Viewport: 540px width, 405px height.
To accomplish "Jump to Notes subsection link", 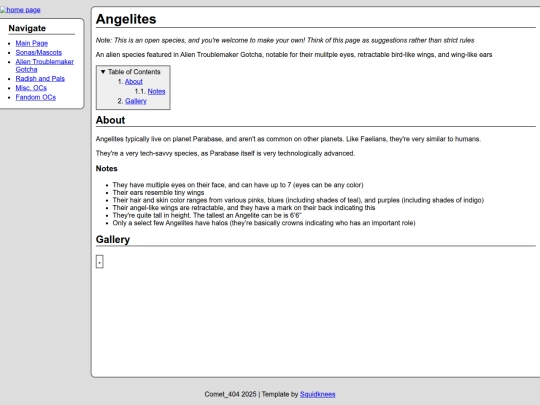I will [x=156, y=91].
